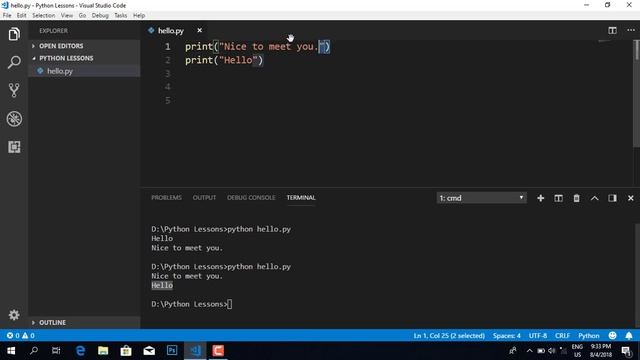Close the terminal panel

coord(631,198)
